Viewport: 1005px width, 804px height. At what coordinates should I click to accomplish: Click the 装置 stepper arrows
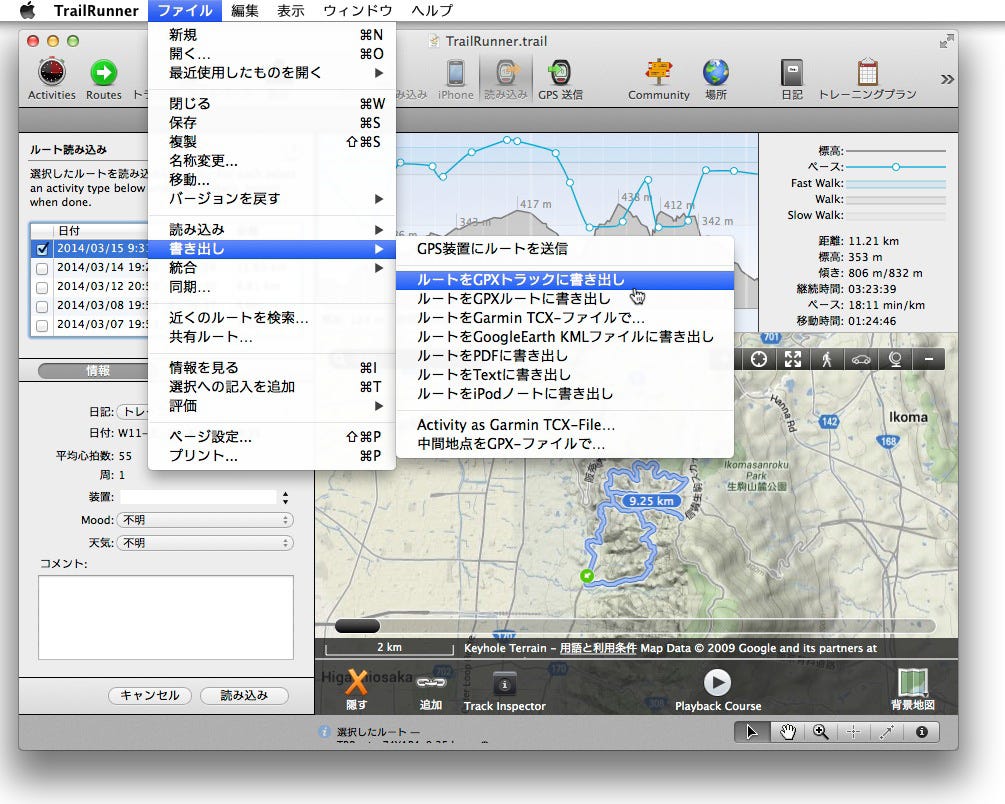pos(285,497)
